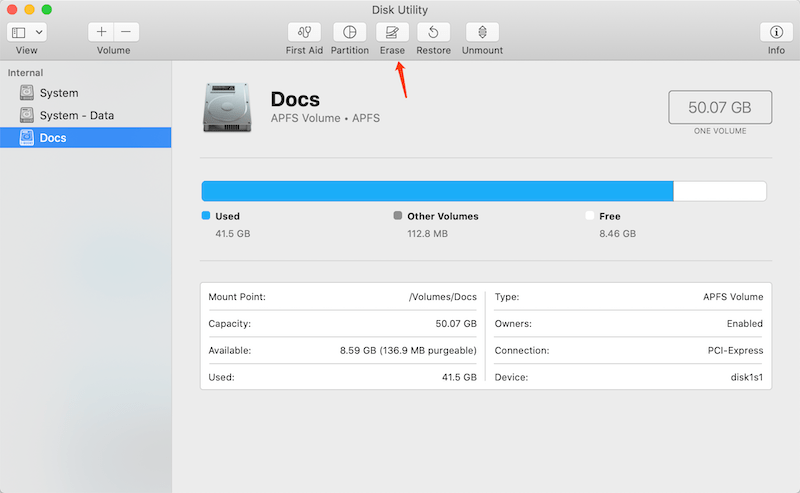Click the blue storage usage bar

[437, 191]
